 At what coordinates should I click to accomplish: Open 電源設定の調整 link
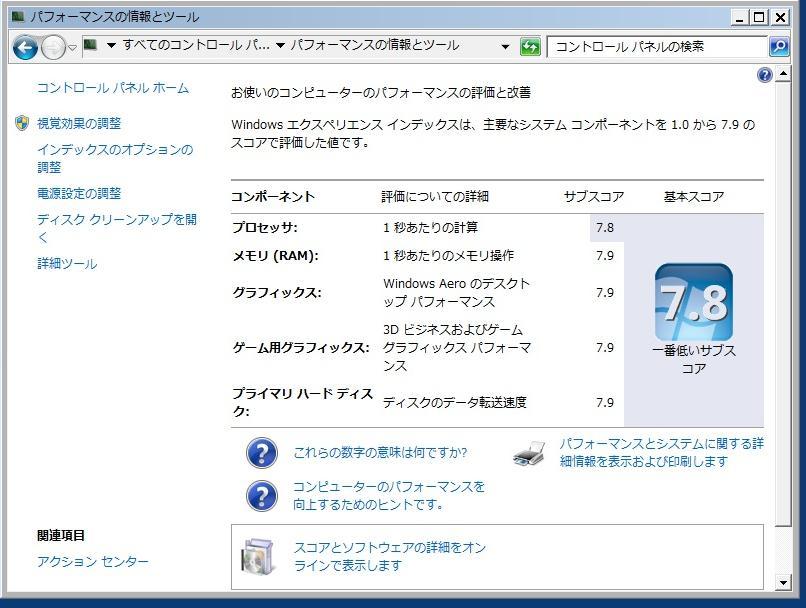click(79, 194)
